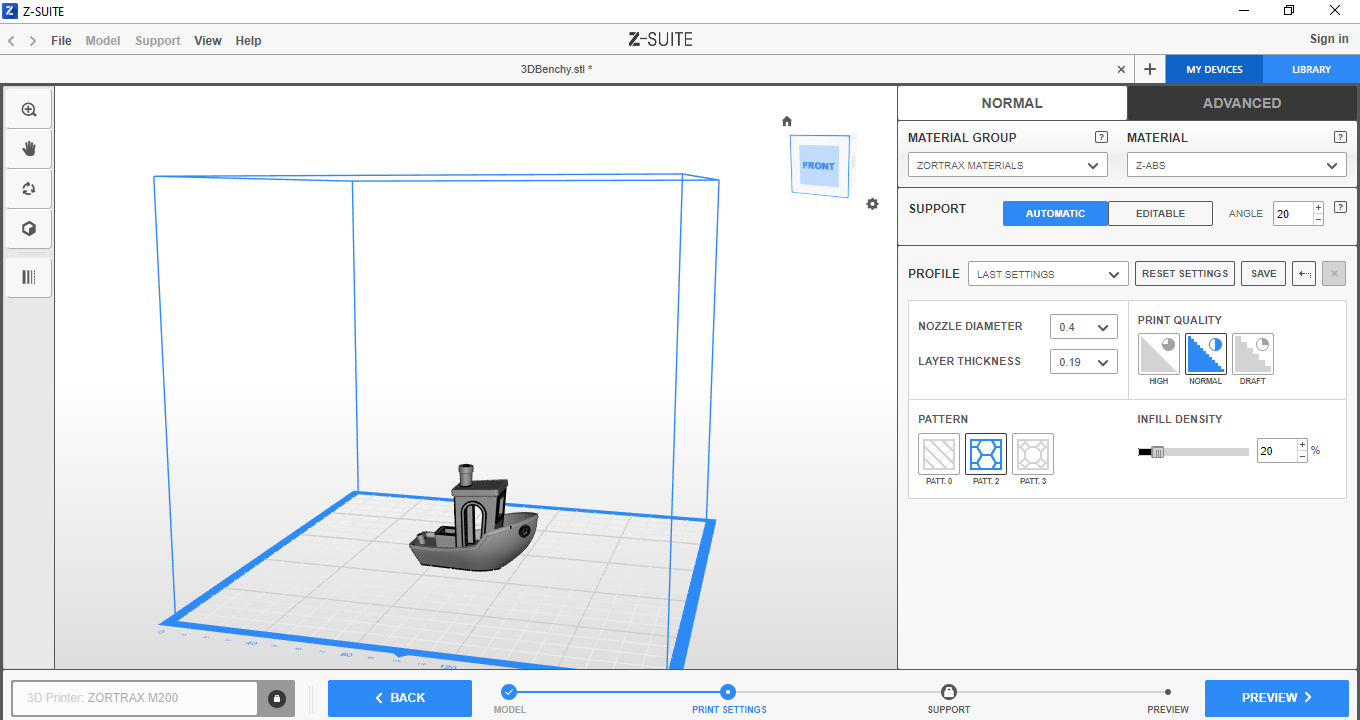
Task: Adjust the Infill Density slider handle
Action: point(1158,452)
